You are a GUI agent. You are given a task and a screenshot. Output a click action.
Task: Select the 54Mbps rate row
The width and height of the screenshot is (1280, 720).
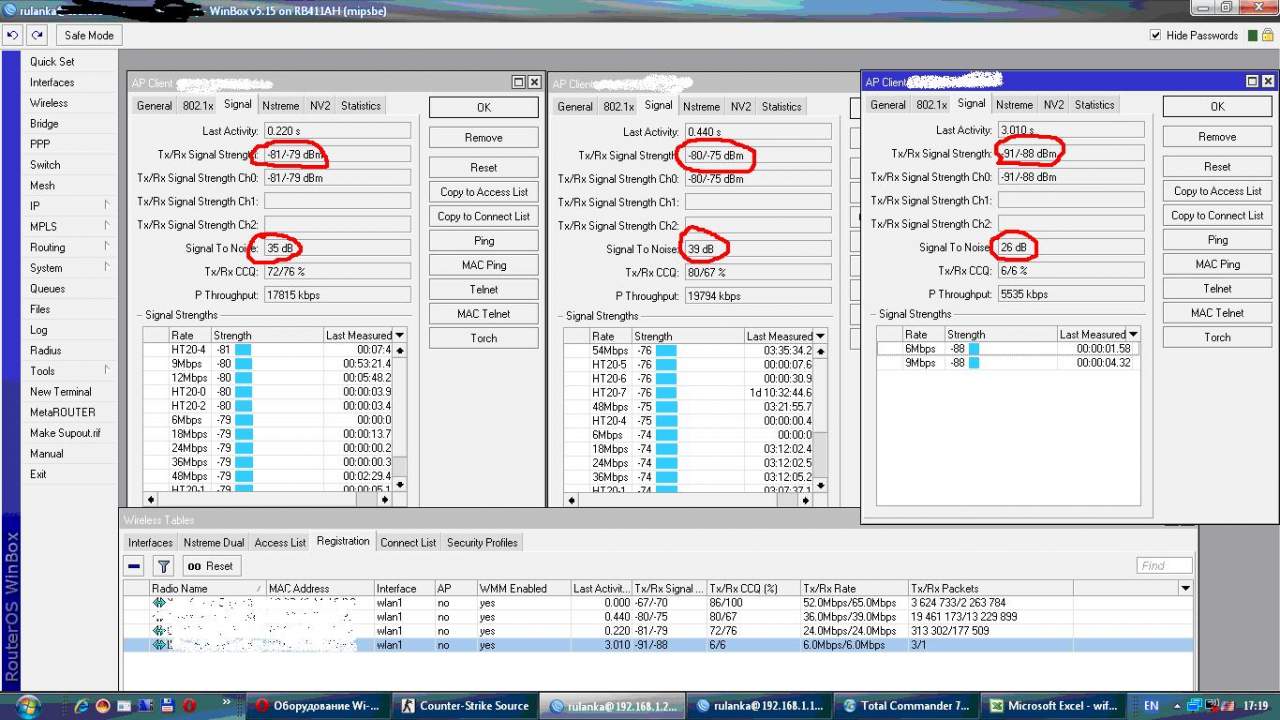[689, 351]
